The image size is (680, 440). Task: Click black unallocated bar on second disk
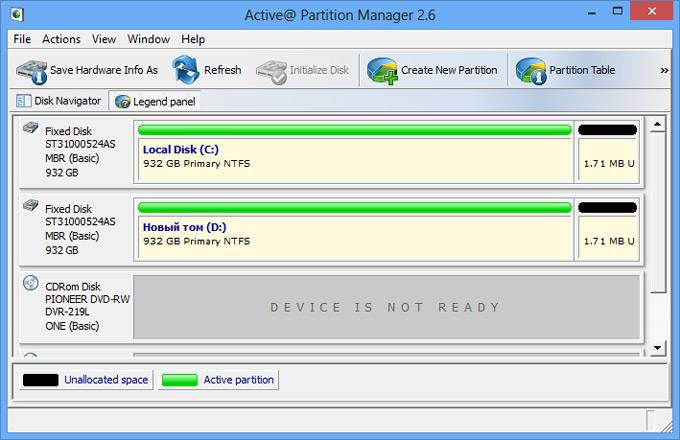pos(607,208)
